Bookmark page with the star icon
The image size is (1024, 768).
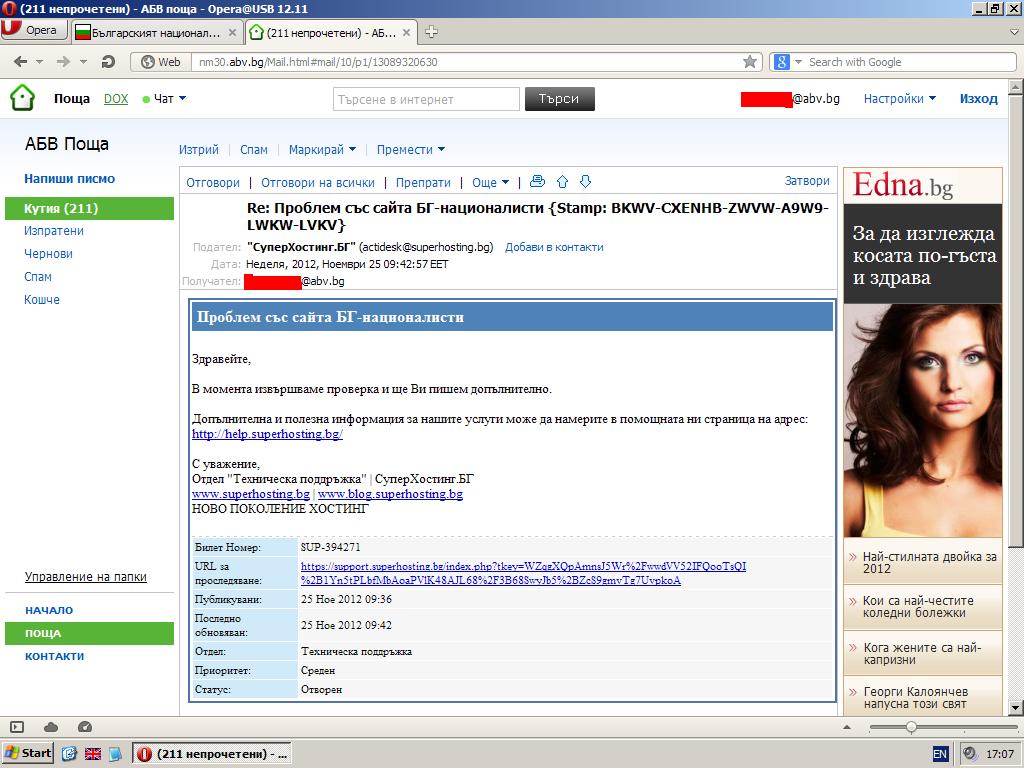click(x=750, y=61)
